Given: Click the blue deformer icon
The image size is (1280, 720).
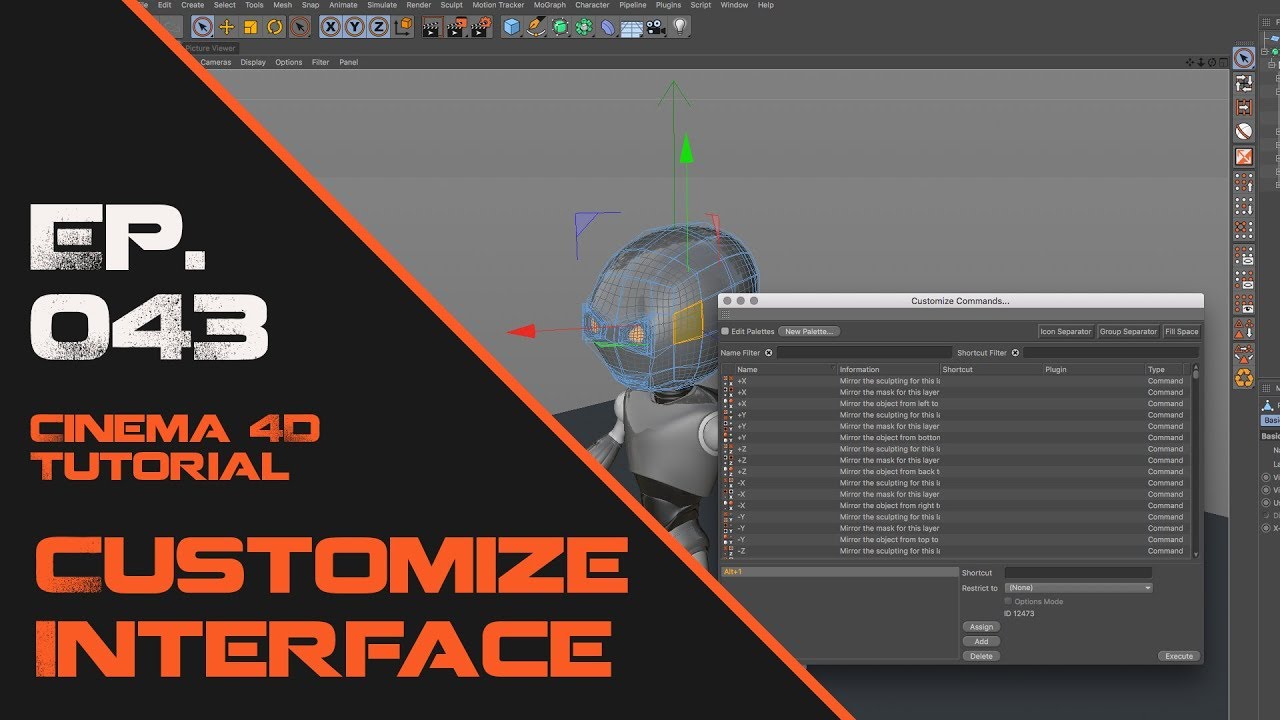Looking at the screenshot, I should 608,27.
